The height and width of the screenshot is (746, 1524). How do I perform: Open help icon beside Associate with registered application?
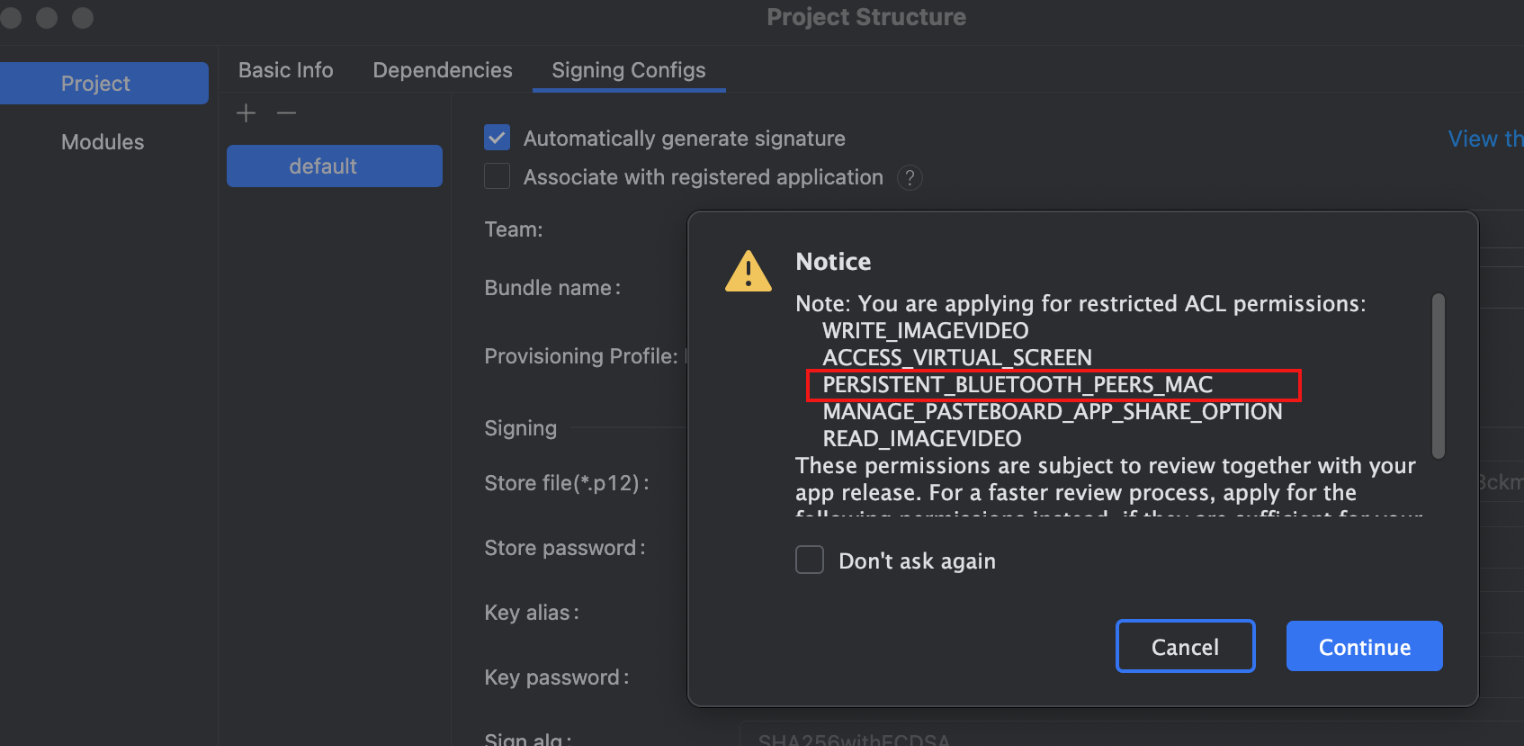[909, 178]
